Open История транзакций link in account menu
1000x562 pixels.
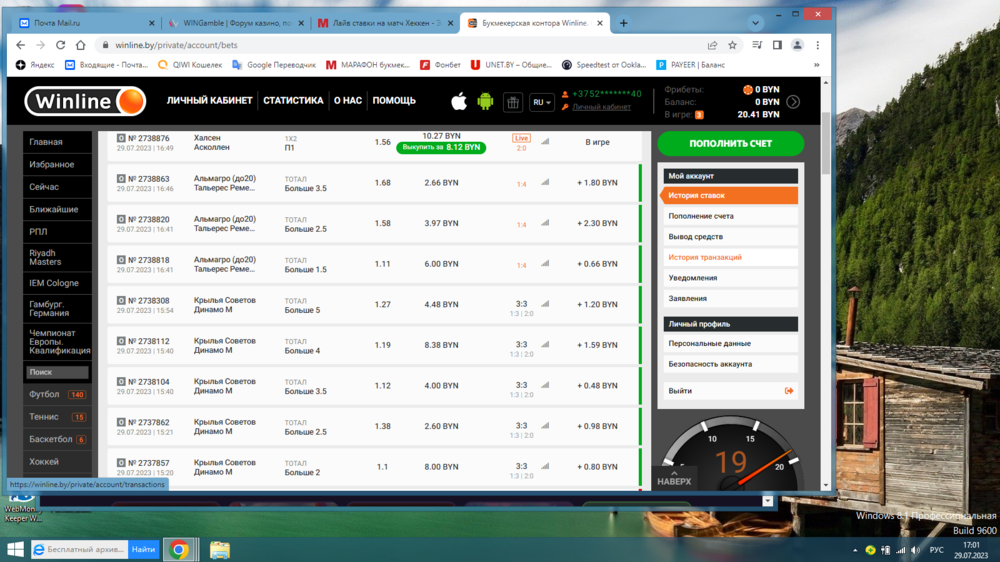[705, 257]
